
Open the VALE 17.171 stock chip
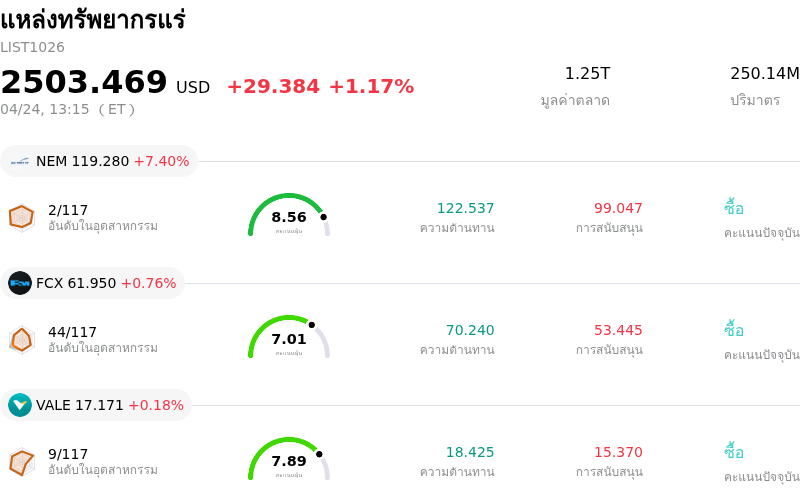(98, 405)
